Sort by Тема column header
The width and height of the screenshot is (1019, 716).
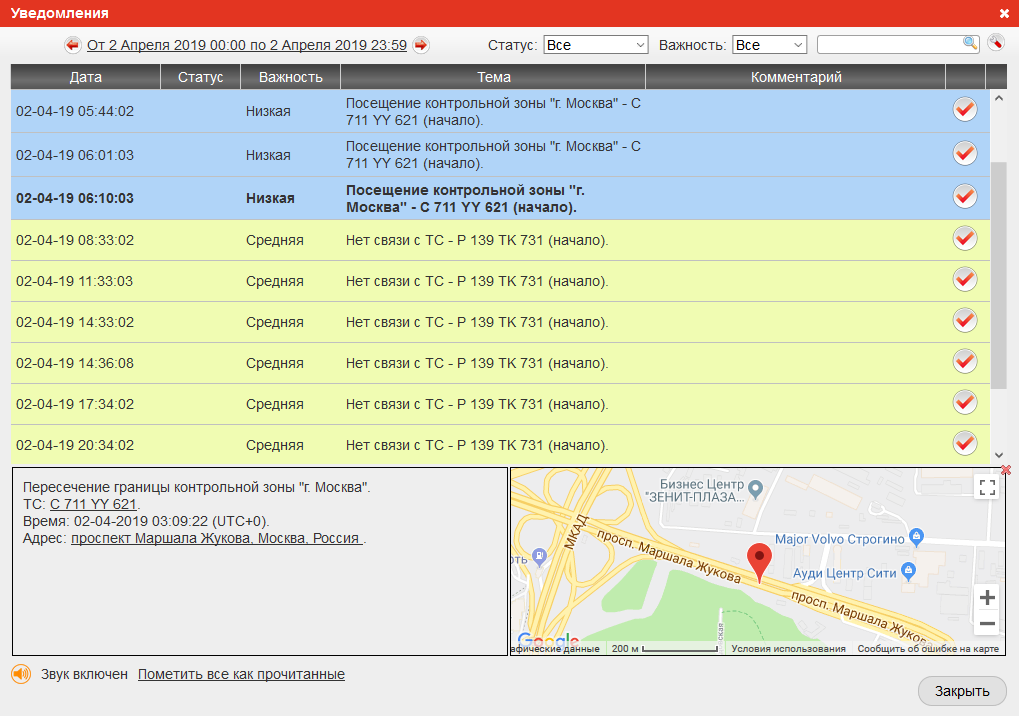pyautogui.click(x=493, y=77)
